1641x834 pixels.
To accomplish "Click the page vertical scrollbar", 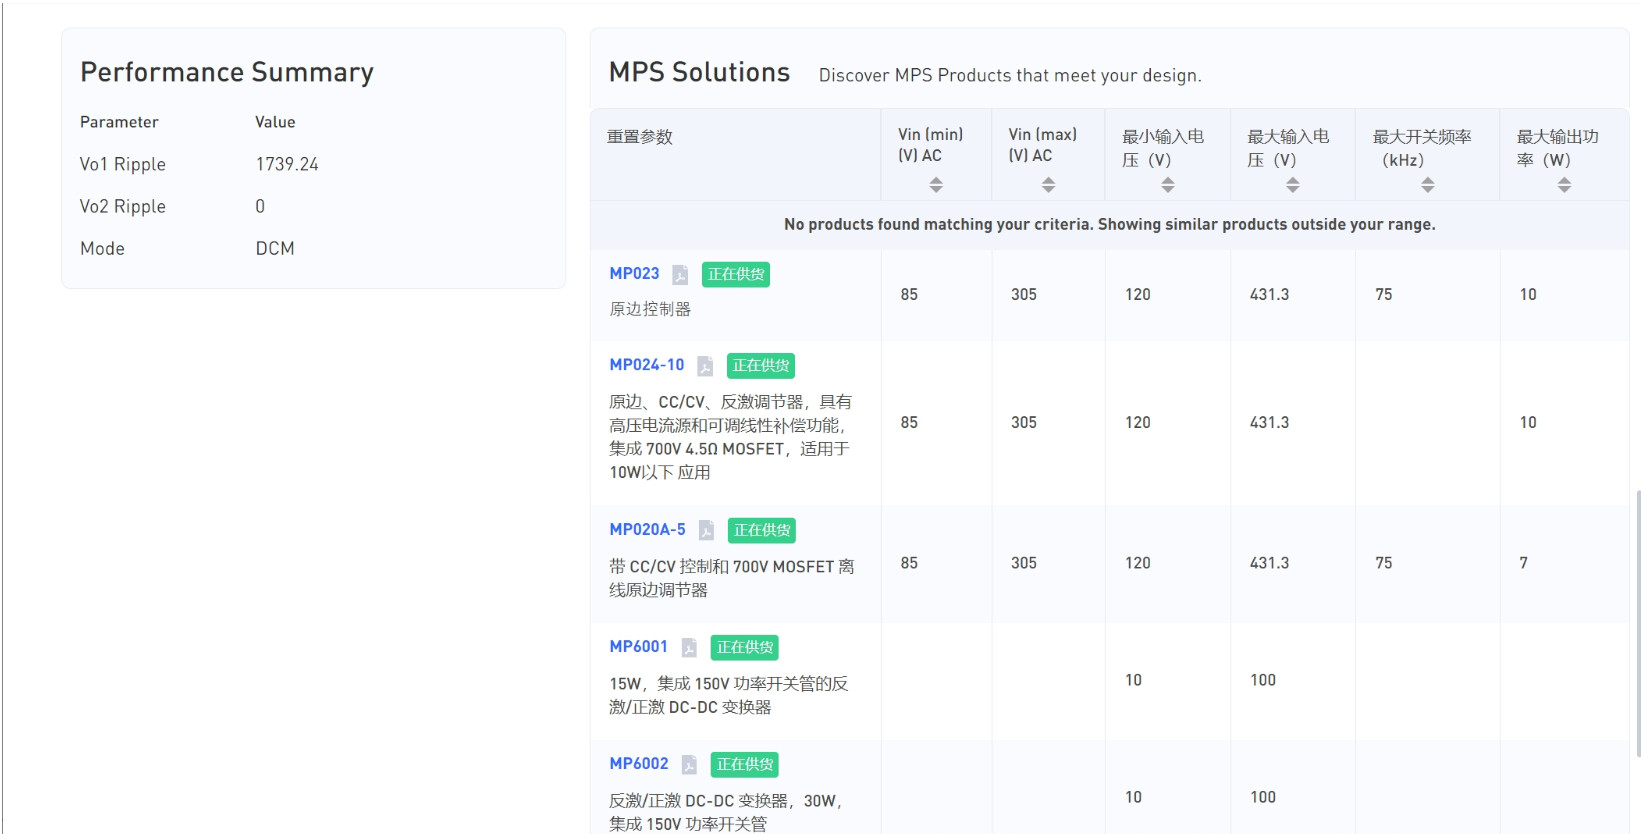I will click(1637, 622).
